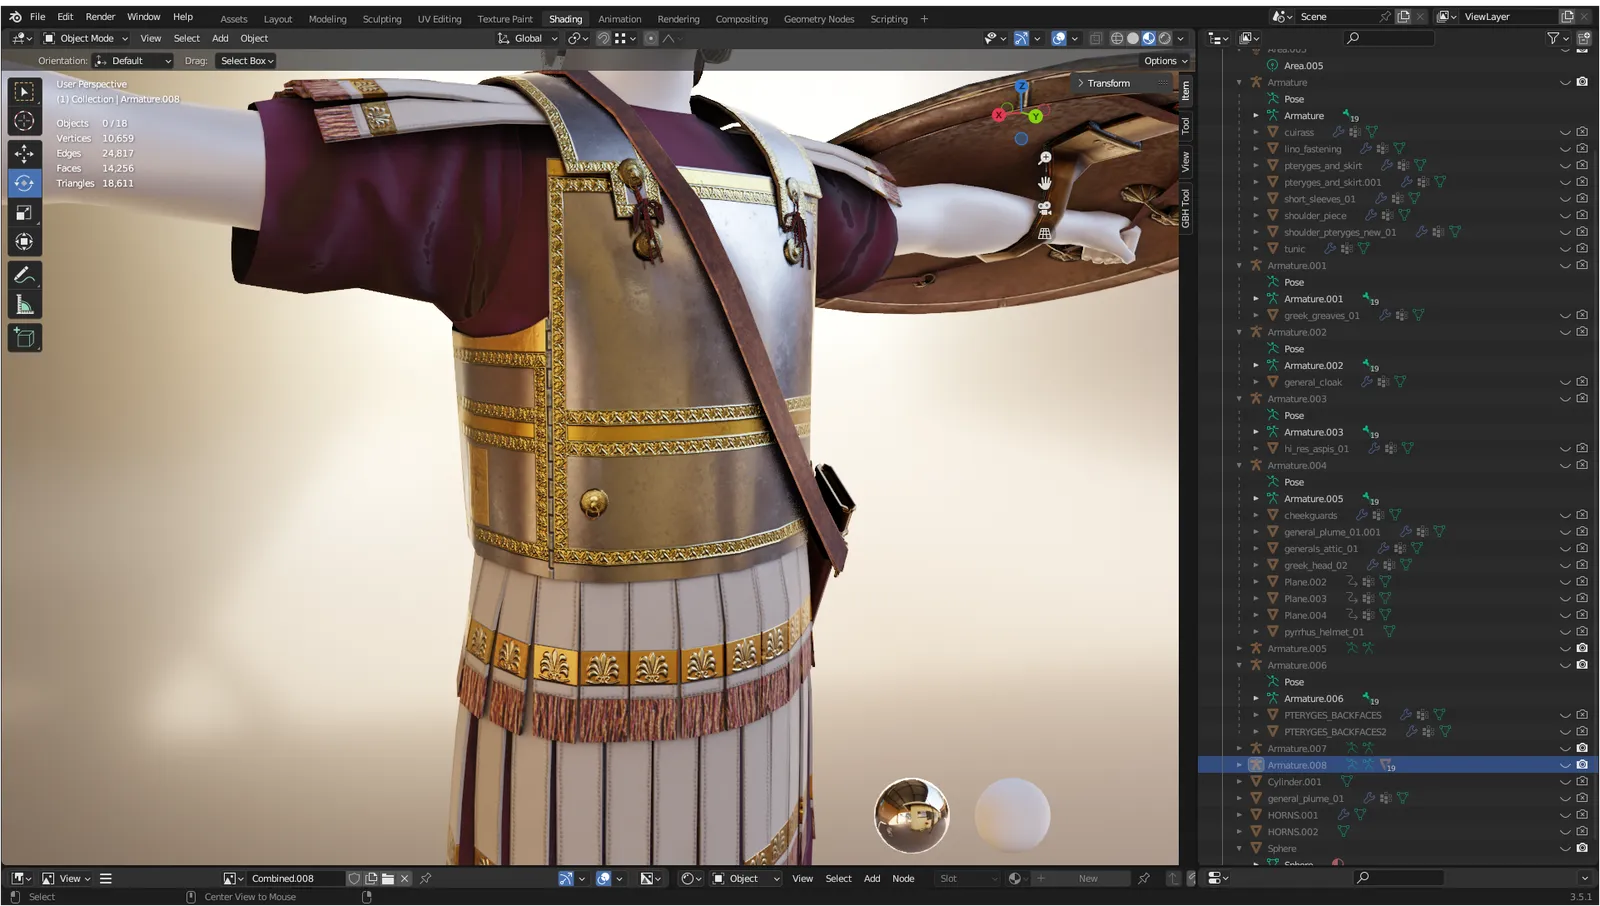Expand the cuirass object in outliner
Image resolution: width=1600 pixels, height=906 pixels.
pyautogui.click(x=1256, y=132)
